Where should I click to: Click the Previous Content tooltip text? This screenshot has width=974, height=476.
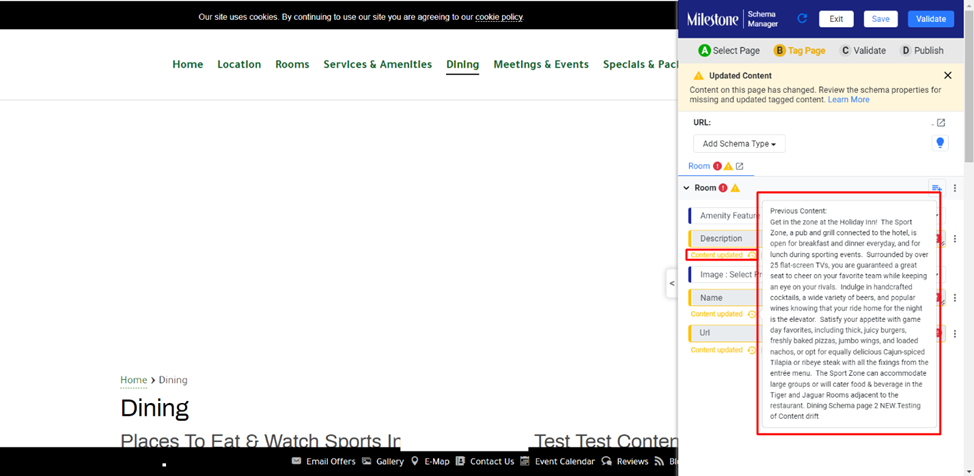849,314
